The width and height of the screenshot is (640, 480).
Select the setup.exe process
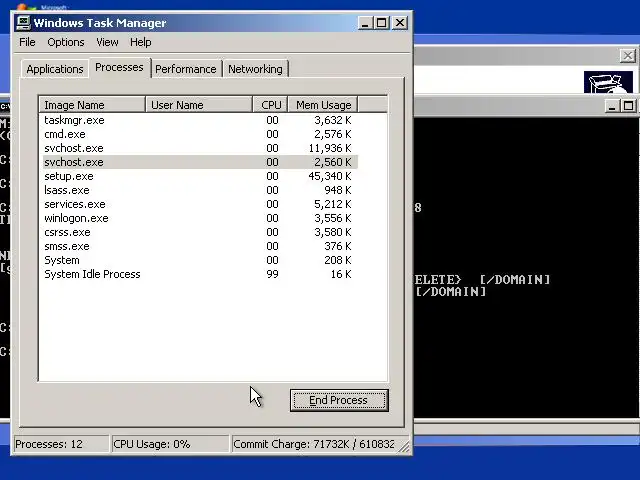click(x=200, y=176)
